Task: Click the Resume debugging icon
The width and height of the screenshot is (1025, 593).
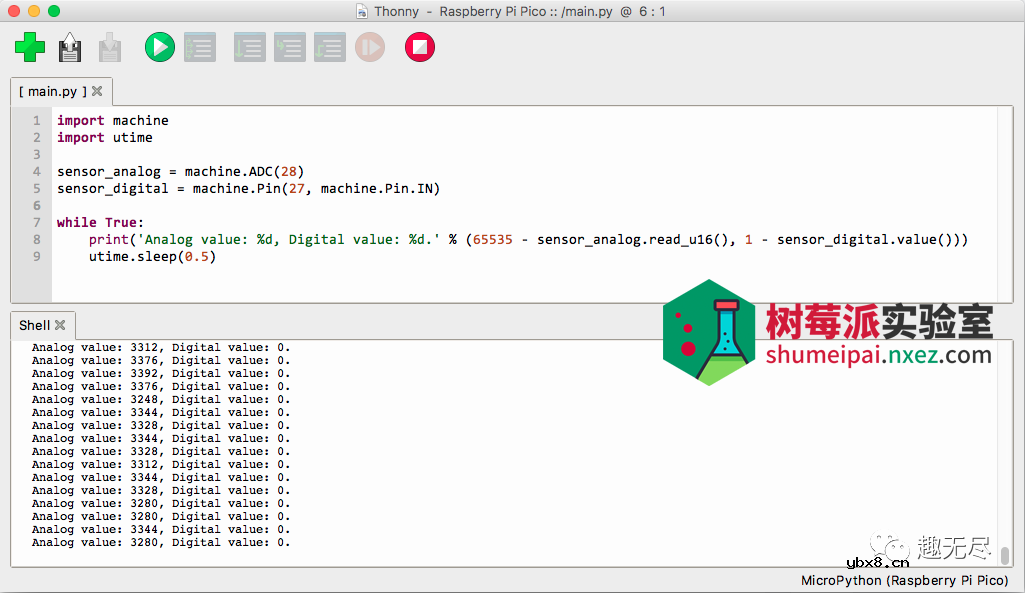Action: tap(370, 47)
